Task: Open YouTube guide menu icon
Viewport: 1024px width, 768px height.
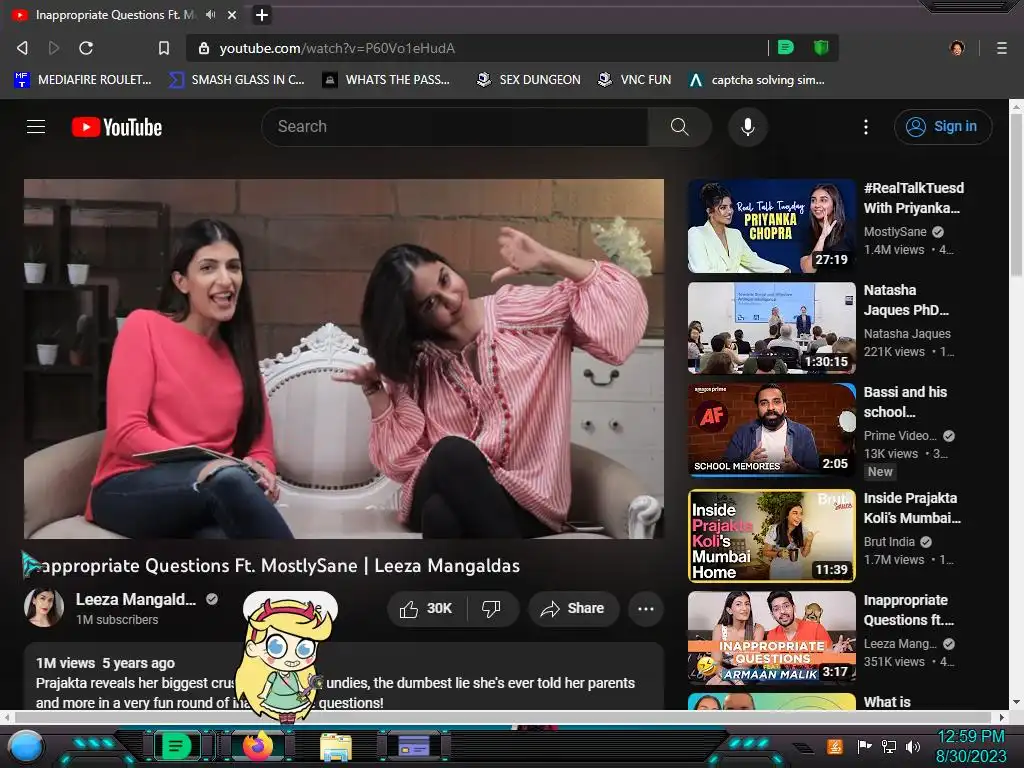Action: point(36,127)
